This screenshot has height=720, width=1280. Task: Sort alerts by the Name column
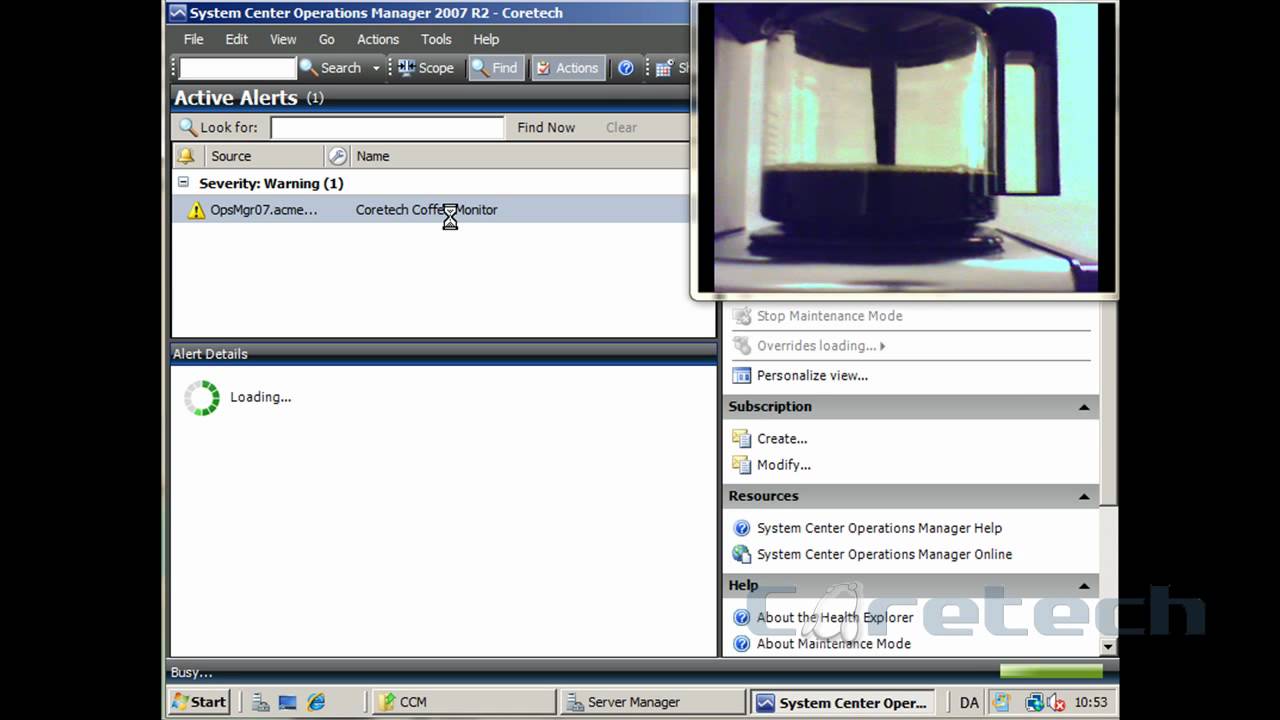point(373,156)
